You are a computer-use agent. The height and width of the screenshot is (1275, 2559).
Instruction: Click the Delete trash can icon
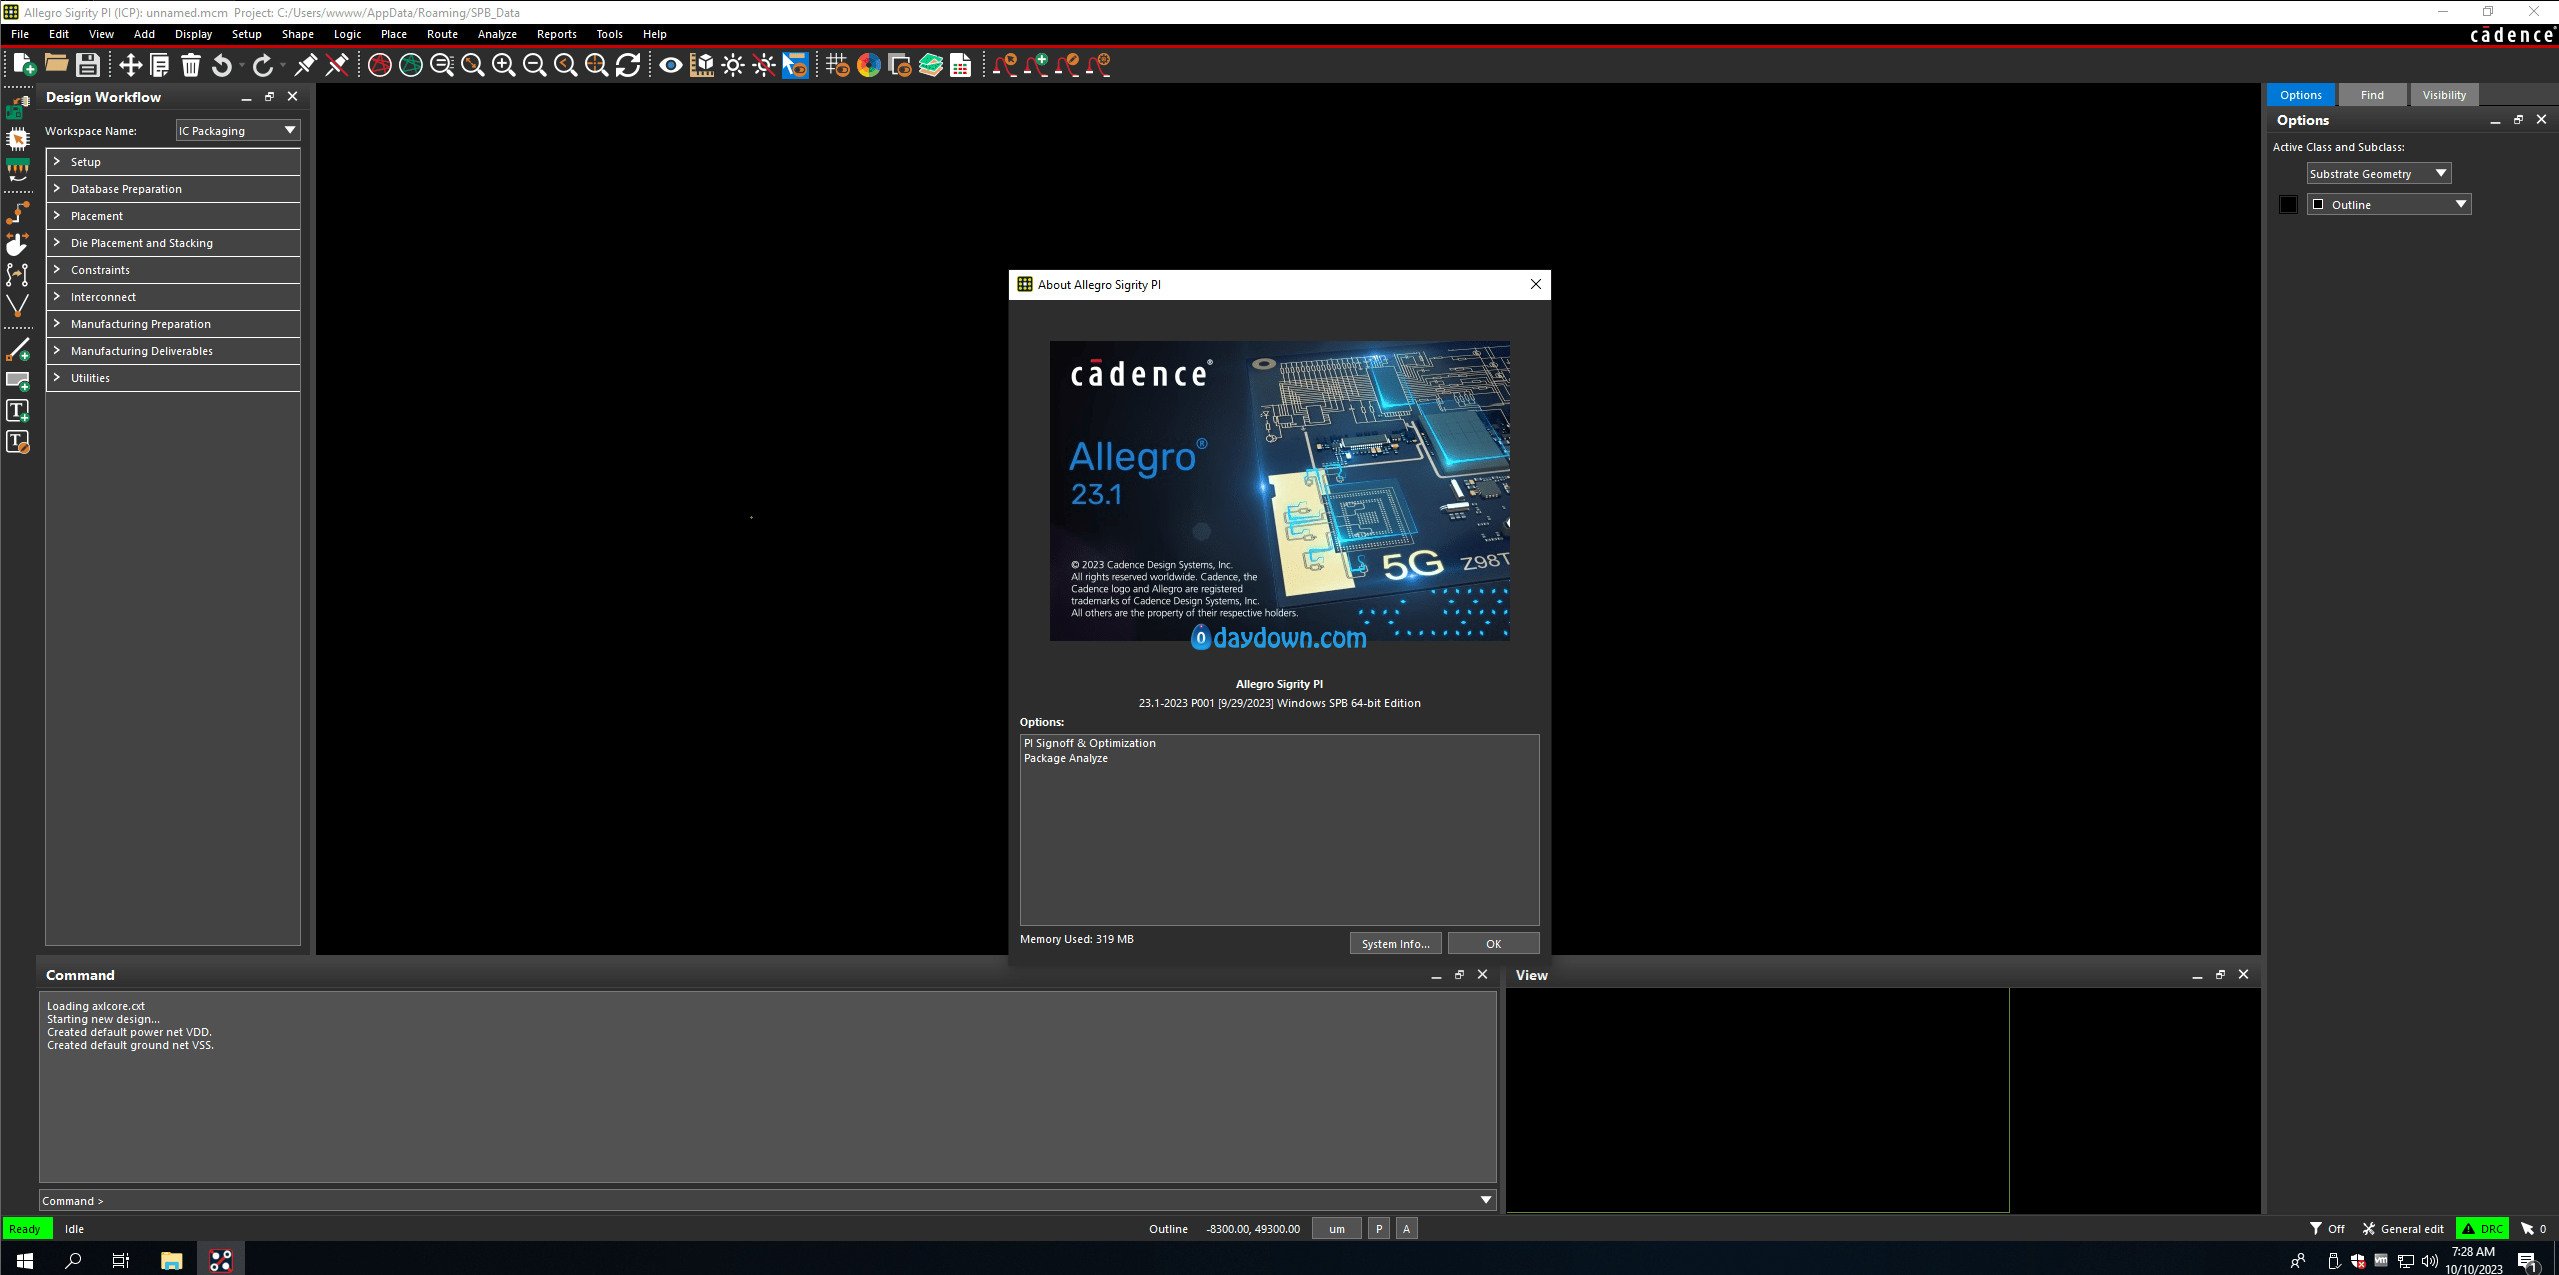[x=191, y=65]
